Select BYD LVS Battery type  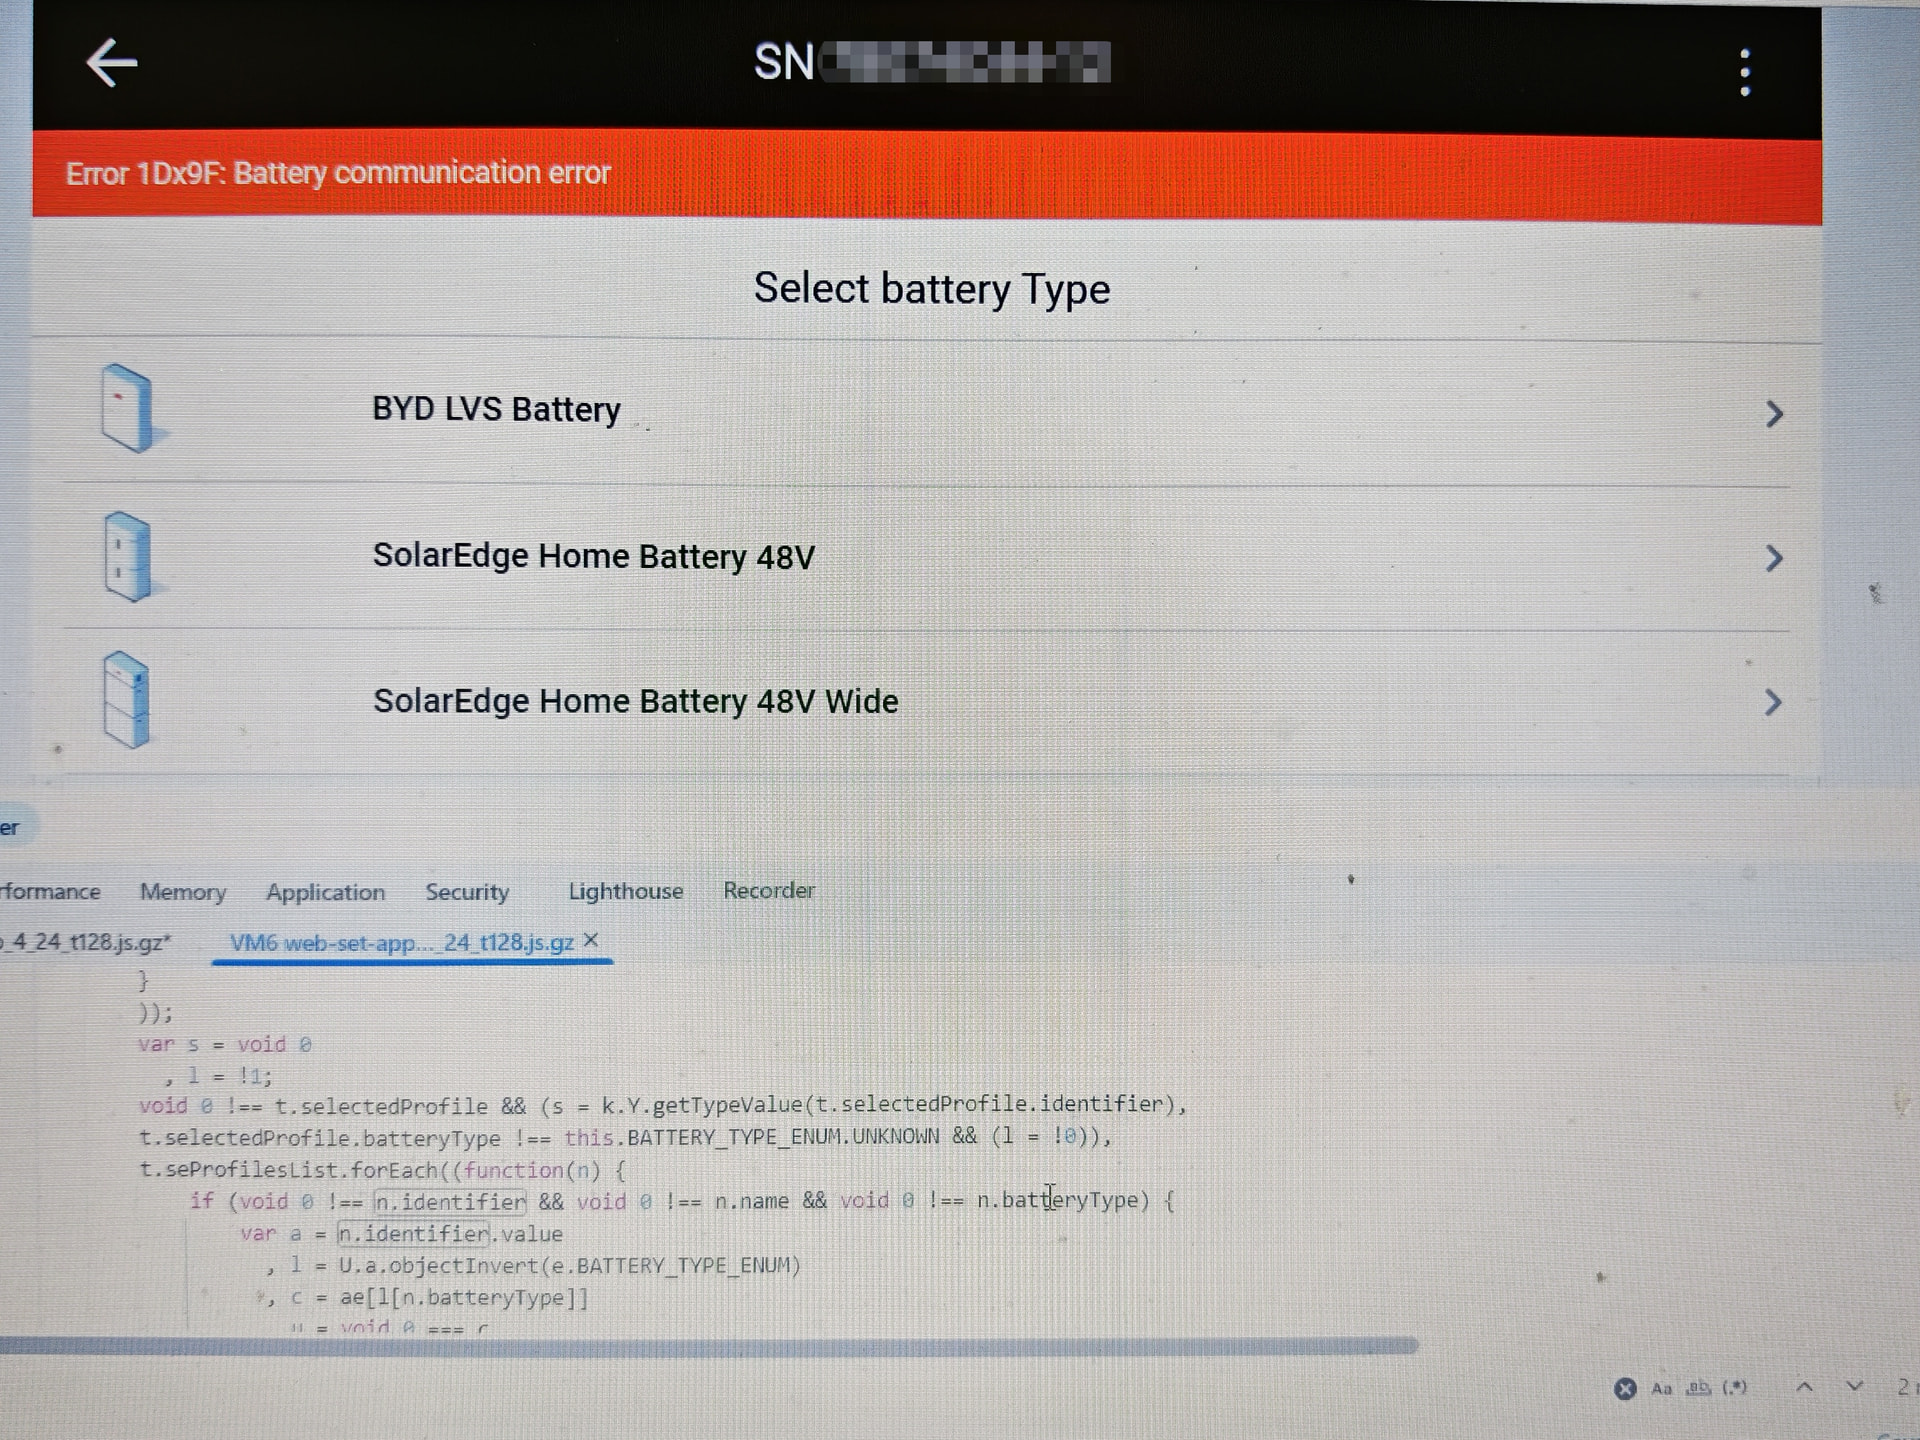pyautogui.click(x=926, y=412)
